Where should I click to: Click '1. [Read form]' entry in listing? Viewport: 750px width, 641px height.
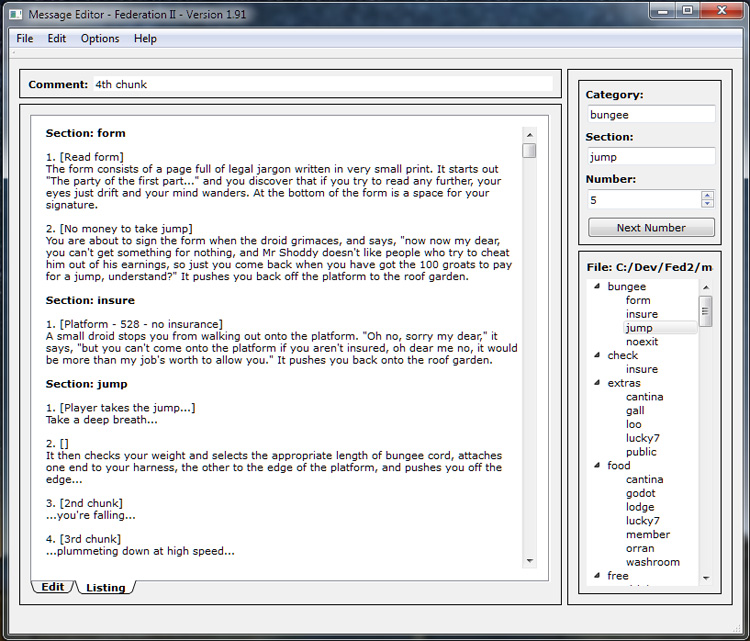(x=85, y=157)
